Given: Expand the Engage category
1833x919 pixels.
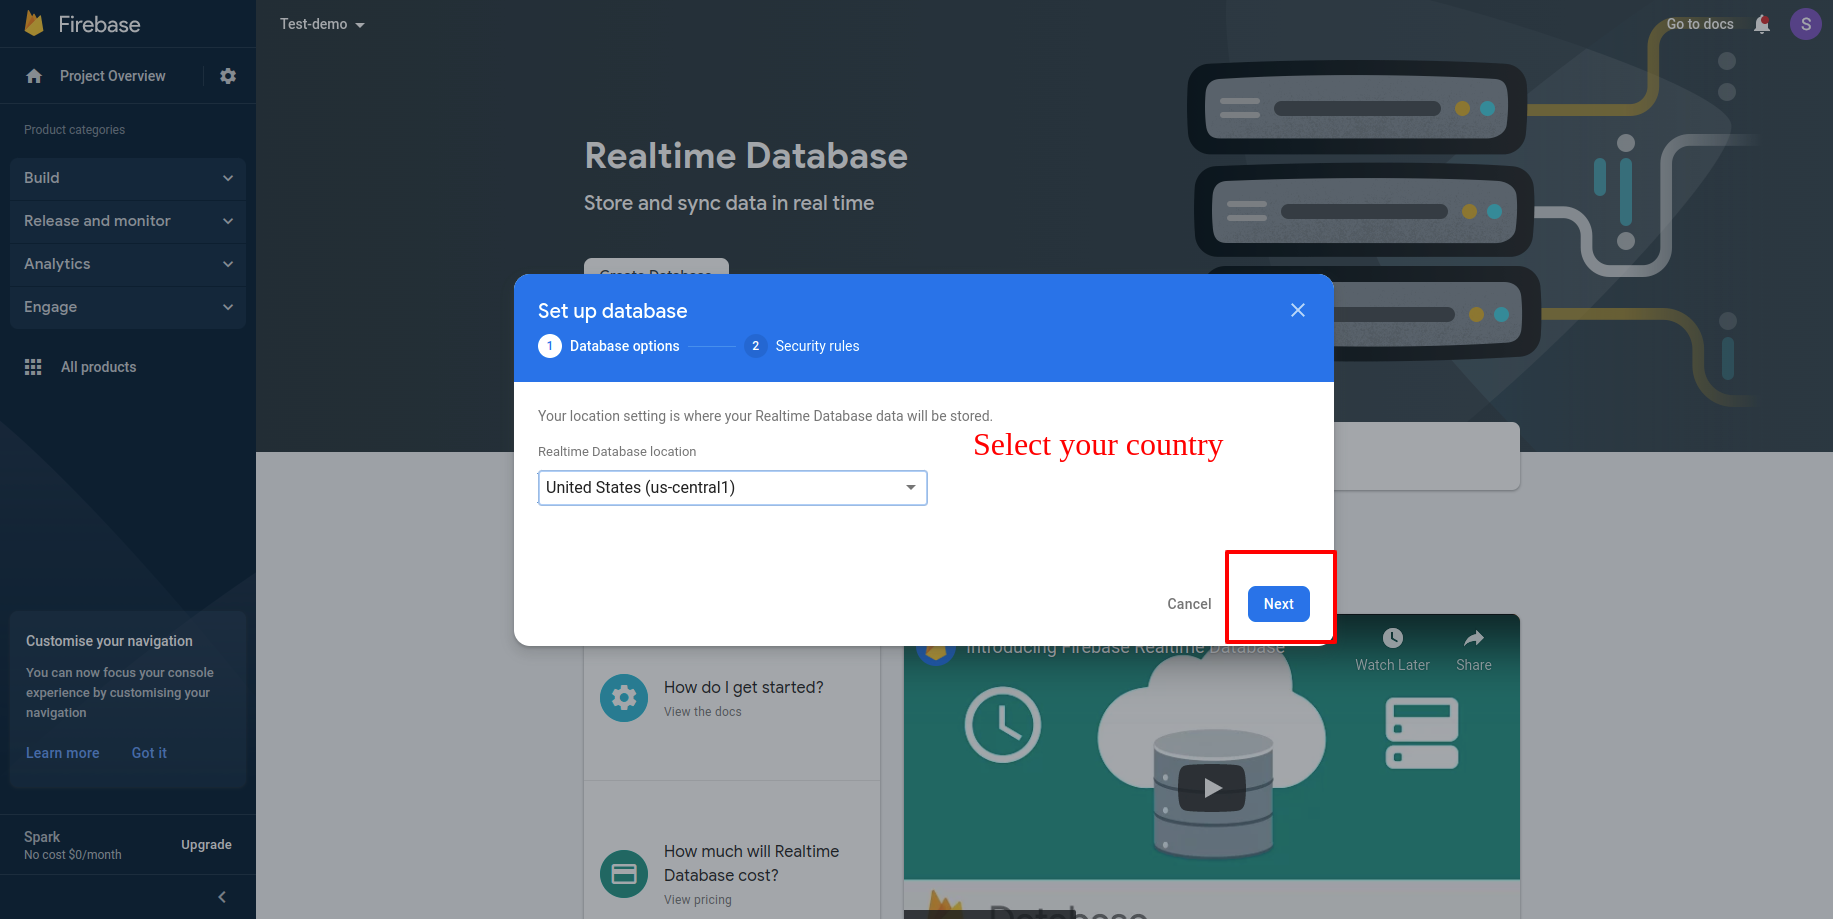Looking at the screenshot, I should pyautogui.click(x=128, y=307).
